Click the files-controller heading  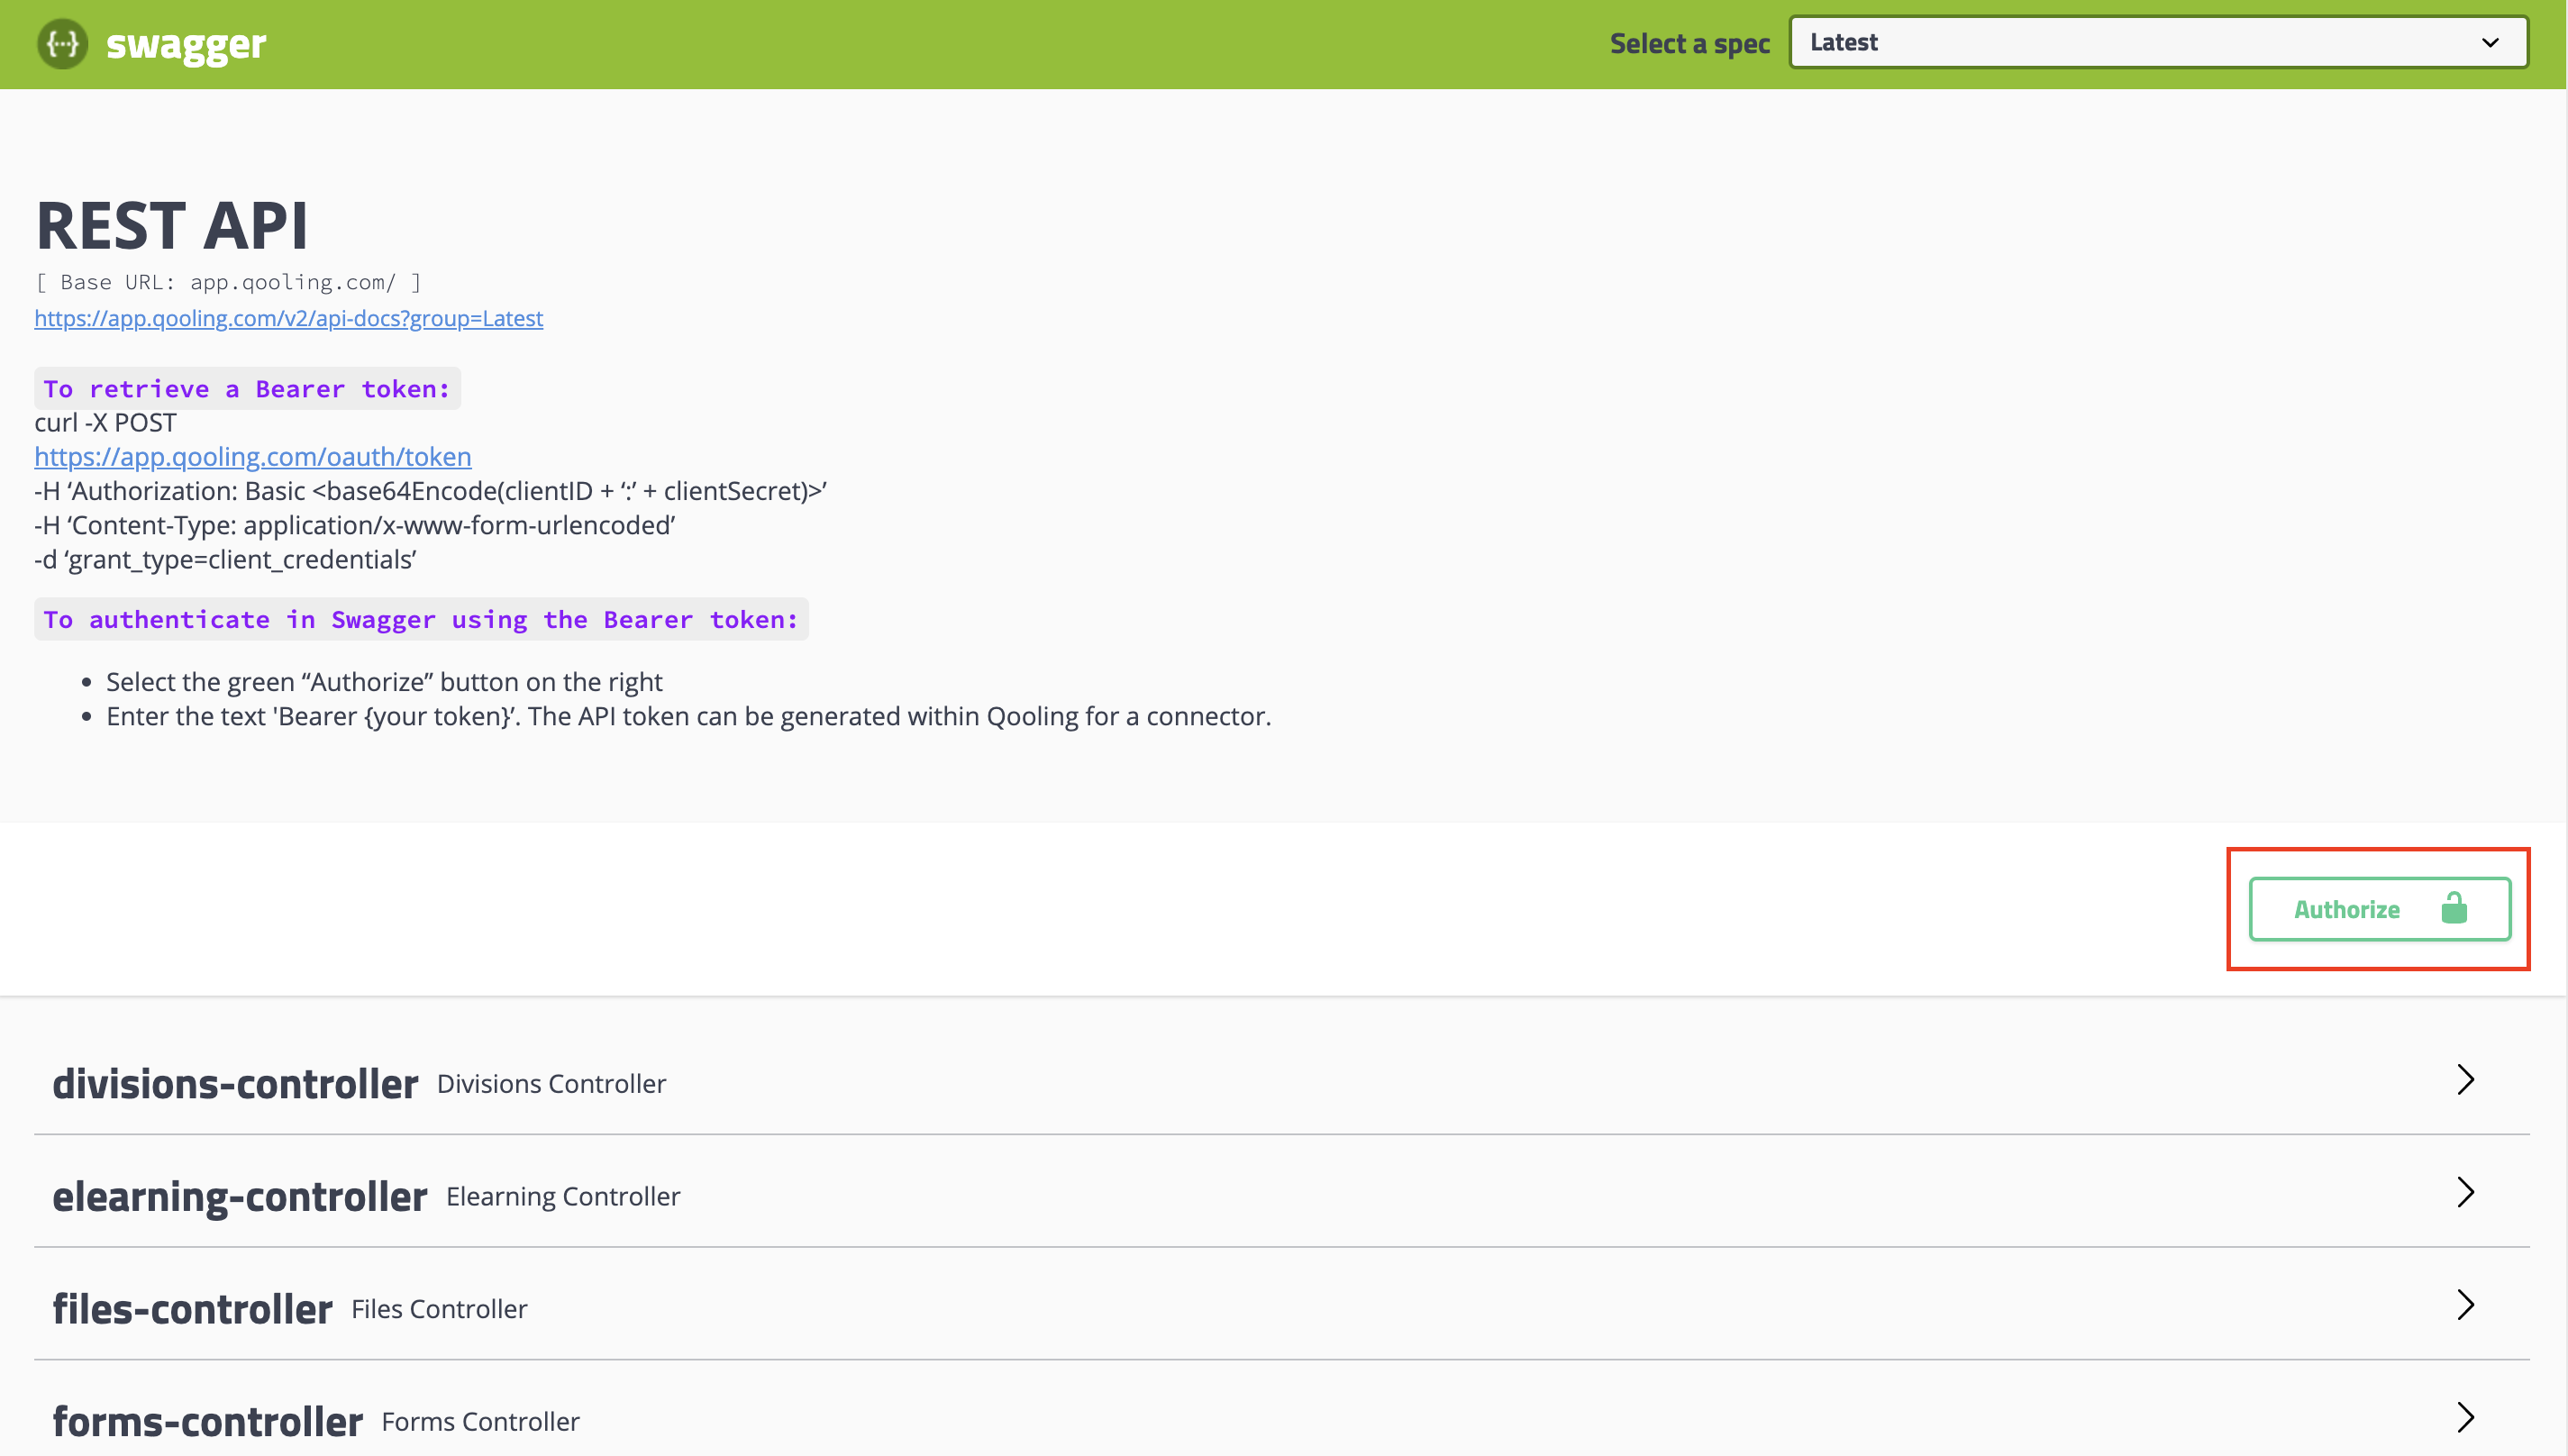[x=192, y=1309]
